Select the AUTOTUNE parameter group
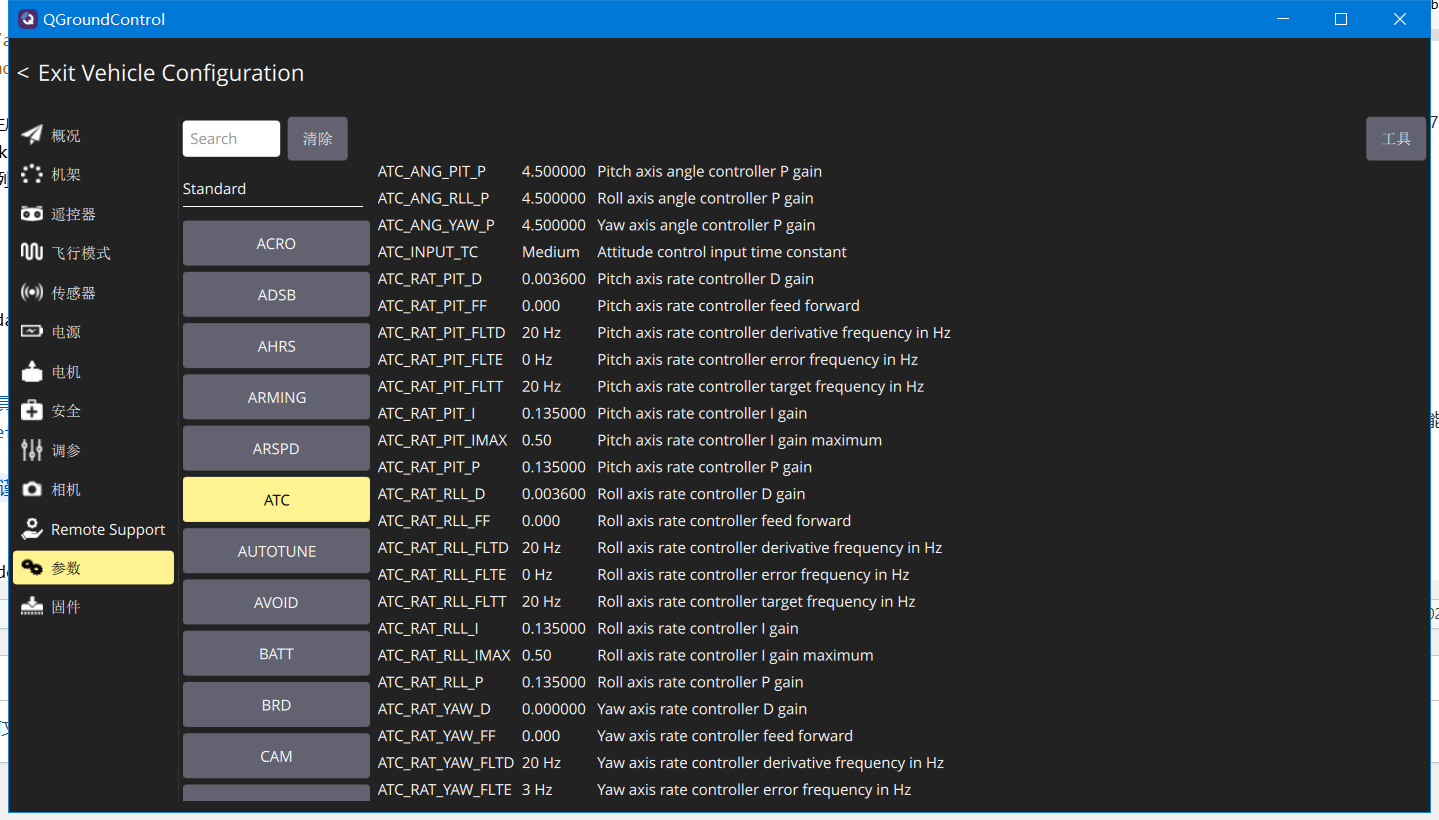The height and width of the screenshot is (820, 1439). 276,551
